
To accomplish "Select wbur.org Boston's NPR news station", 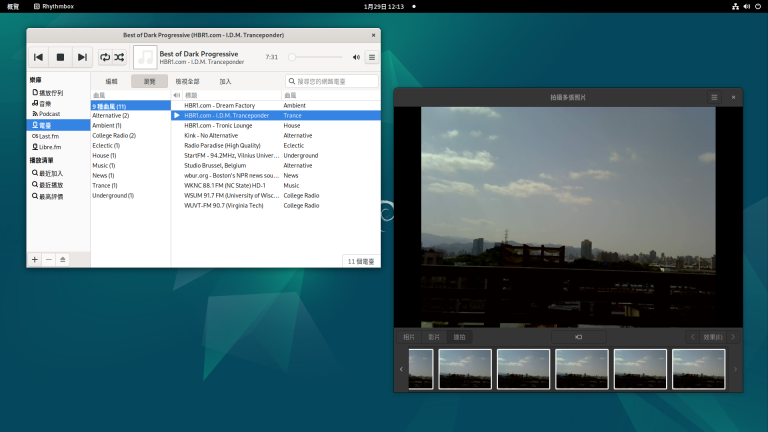I will [276, 175].
